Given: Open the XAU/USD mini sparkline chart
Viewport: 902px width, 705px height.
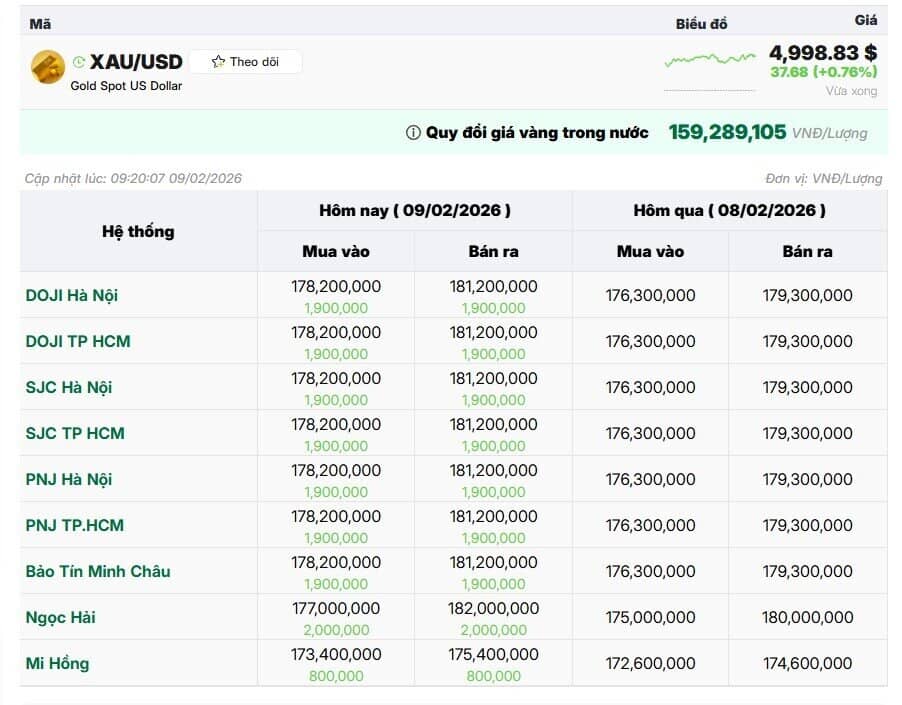Looking at the screenshot, I should pos(710,61).
